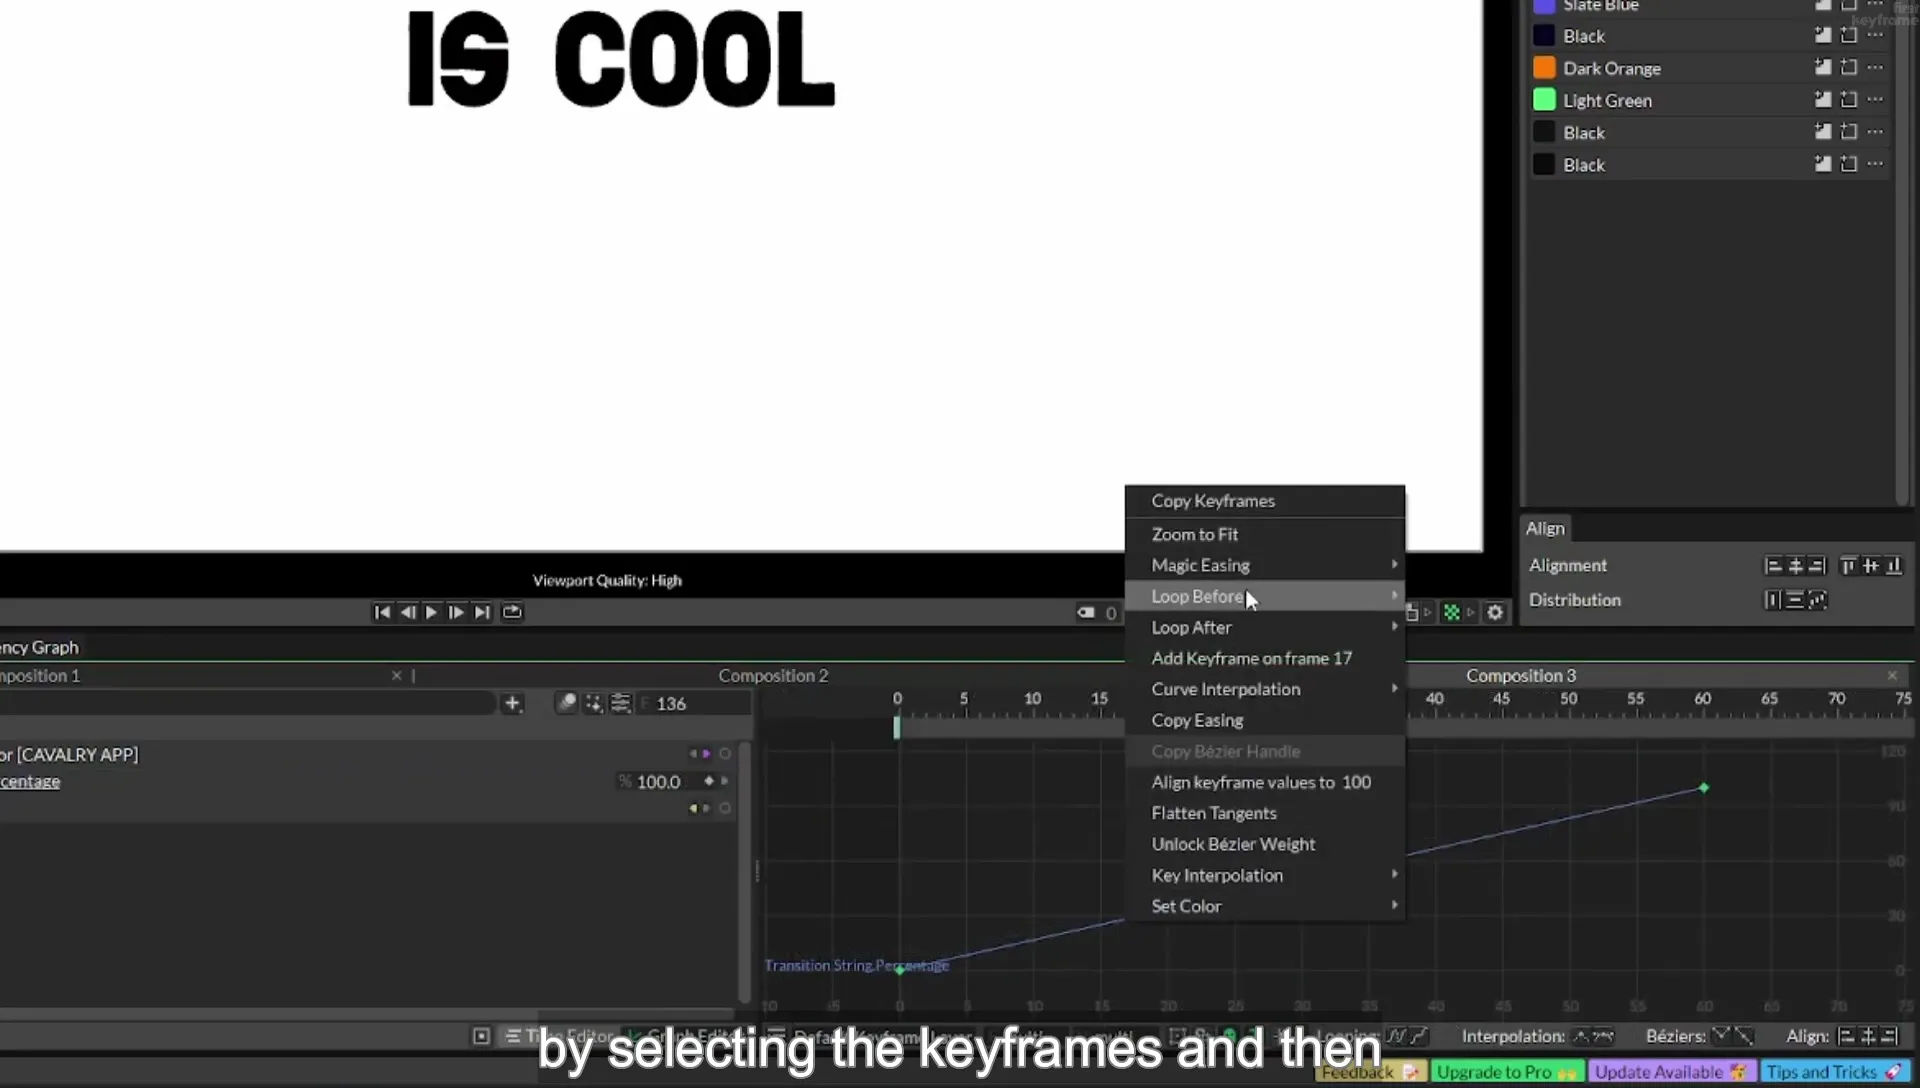Click the frame number field showing 136
Image resolution: width=1920 pixels, height=1088 pixels.
[695, 703]
